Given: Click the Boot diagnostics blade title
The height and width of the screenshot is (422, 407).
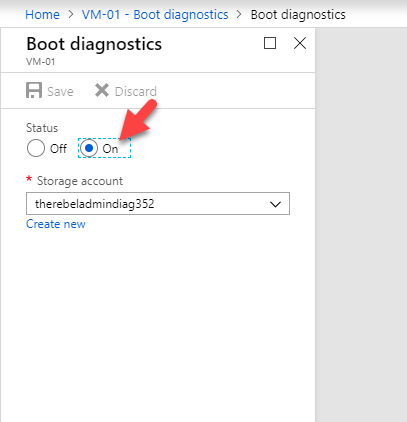Looking at the screenshot, I should (94, 44).
